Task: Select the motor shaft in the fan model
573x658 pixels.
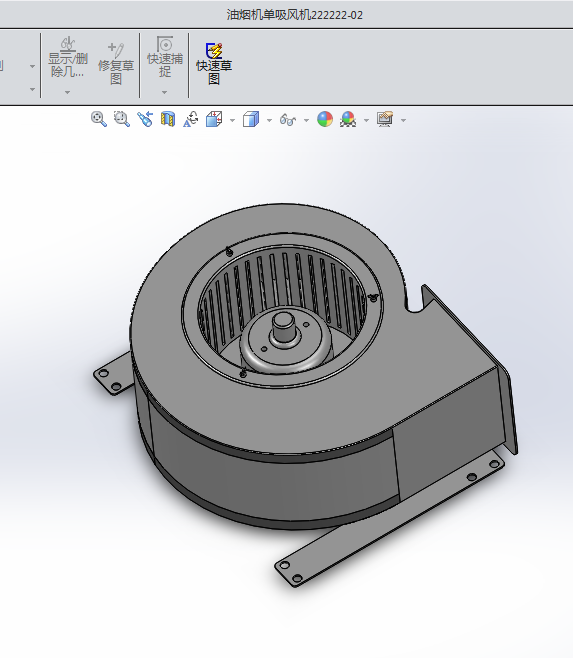Action: pos(284,326)
